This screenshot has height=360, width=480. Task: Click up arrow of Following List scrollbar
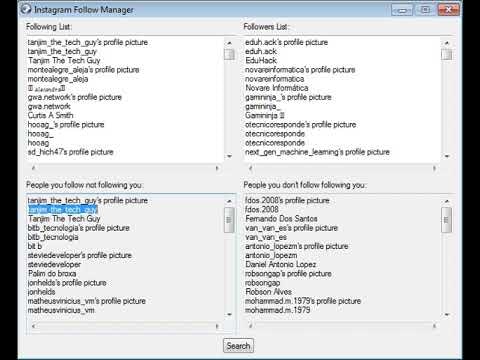(229, 43)
